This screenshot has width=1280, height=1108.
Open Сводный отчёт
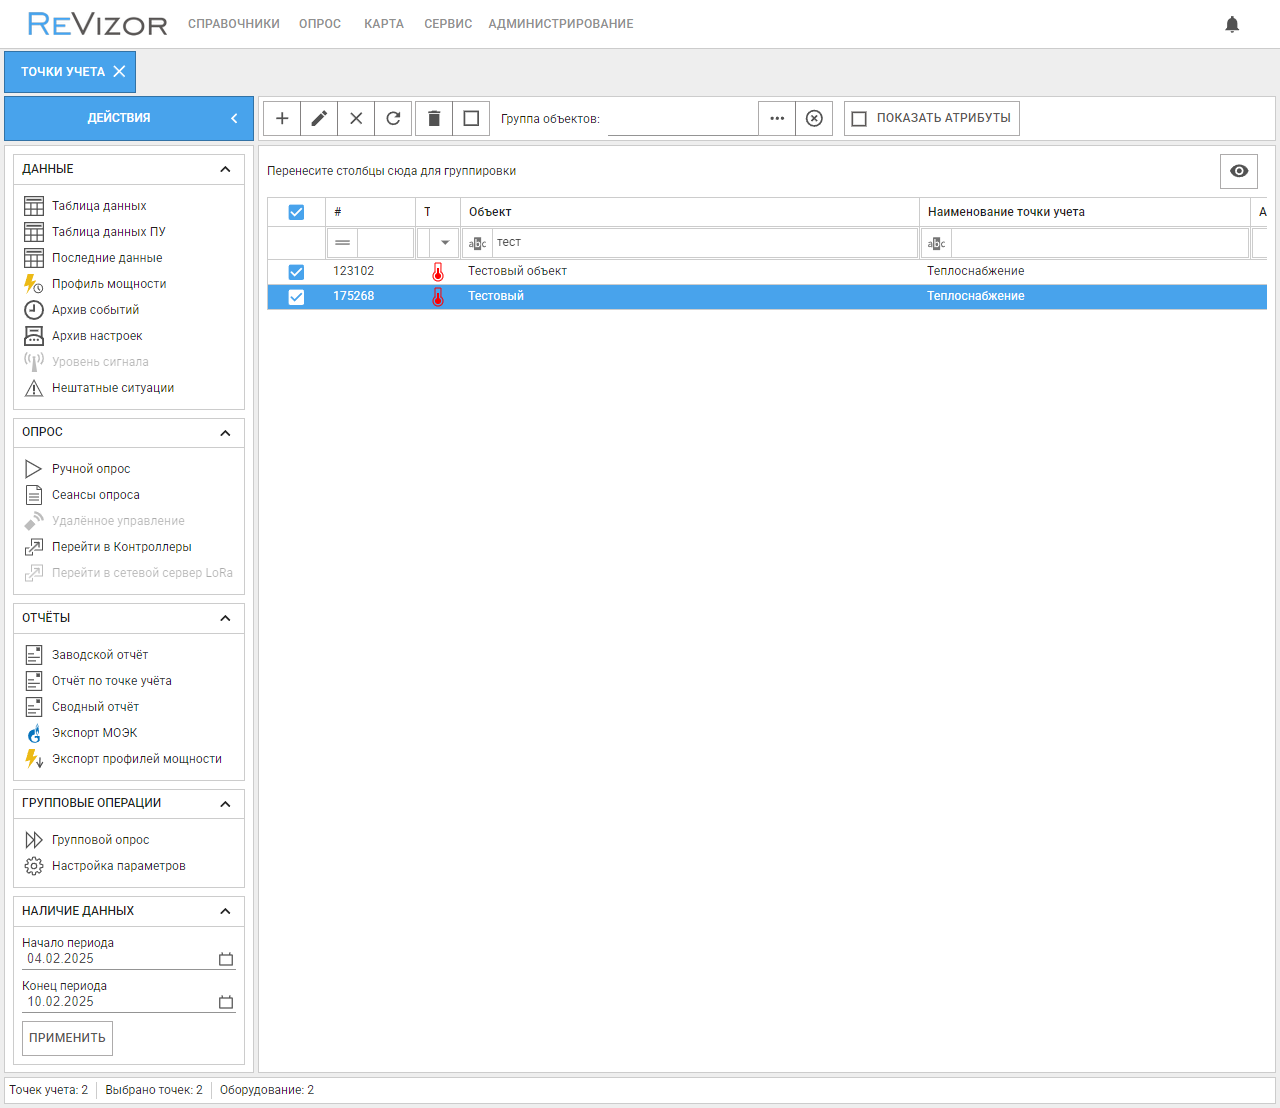click(x=95, y=707)
